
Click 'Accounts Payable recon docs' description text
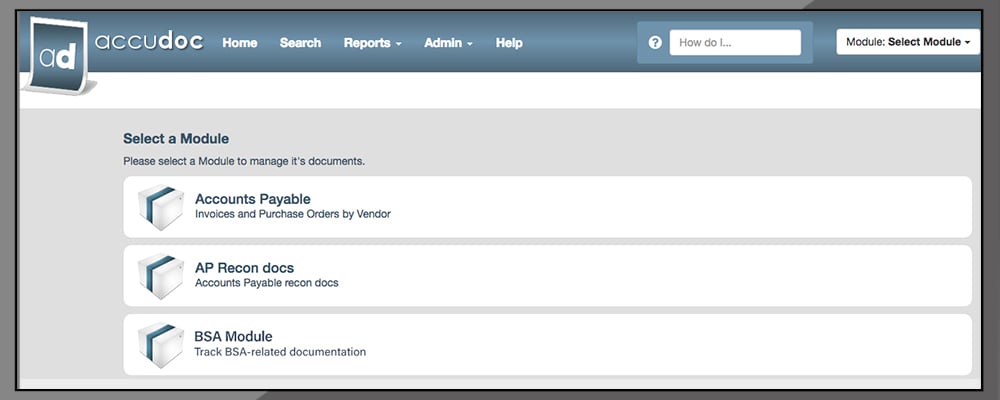[266, 283]
